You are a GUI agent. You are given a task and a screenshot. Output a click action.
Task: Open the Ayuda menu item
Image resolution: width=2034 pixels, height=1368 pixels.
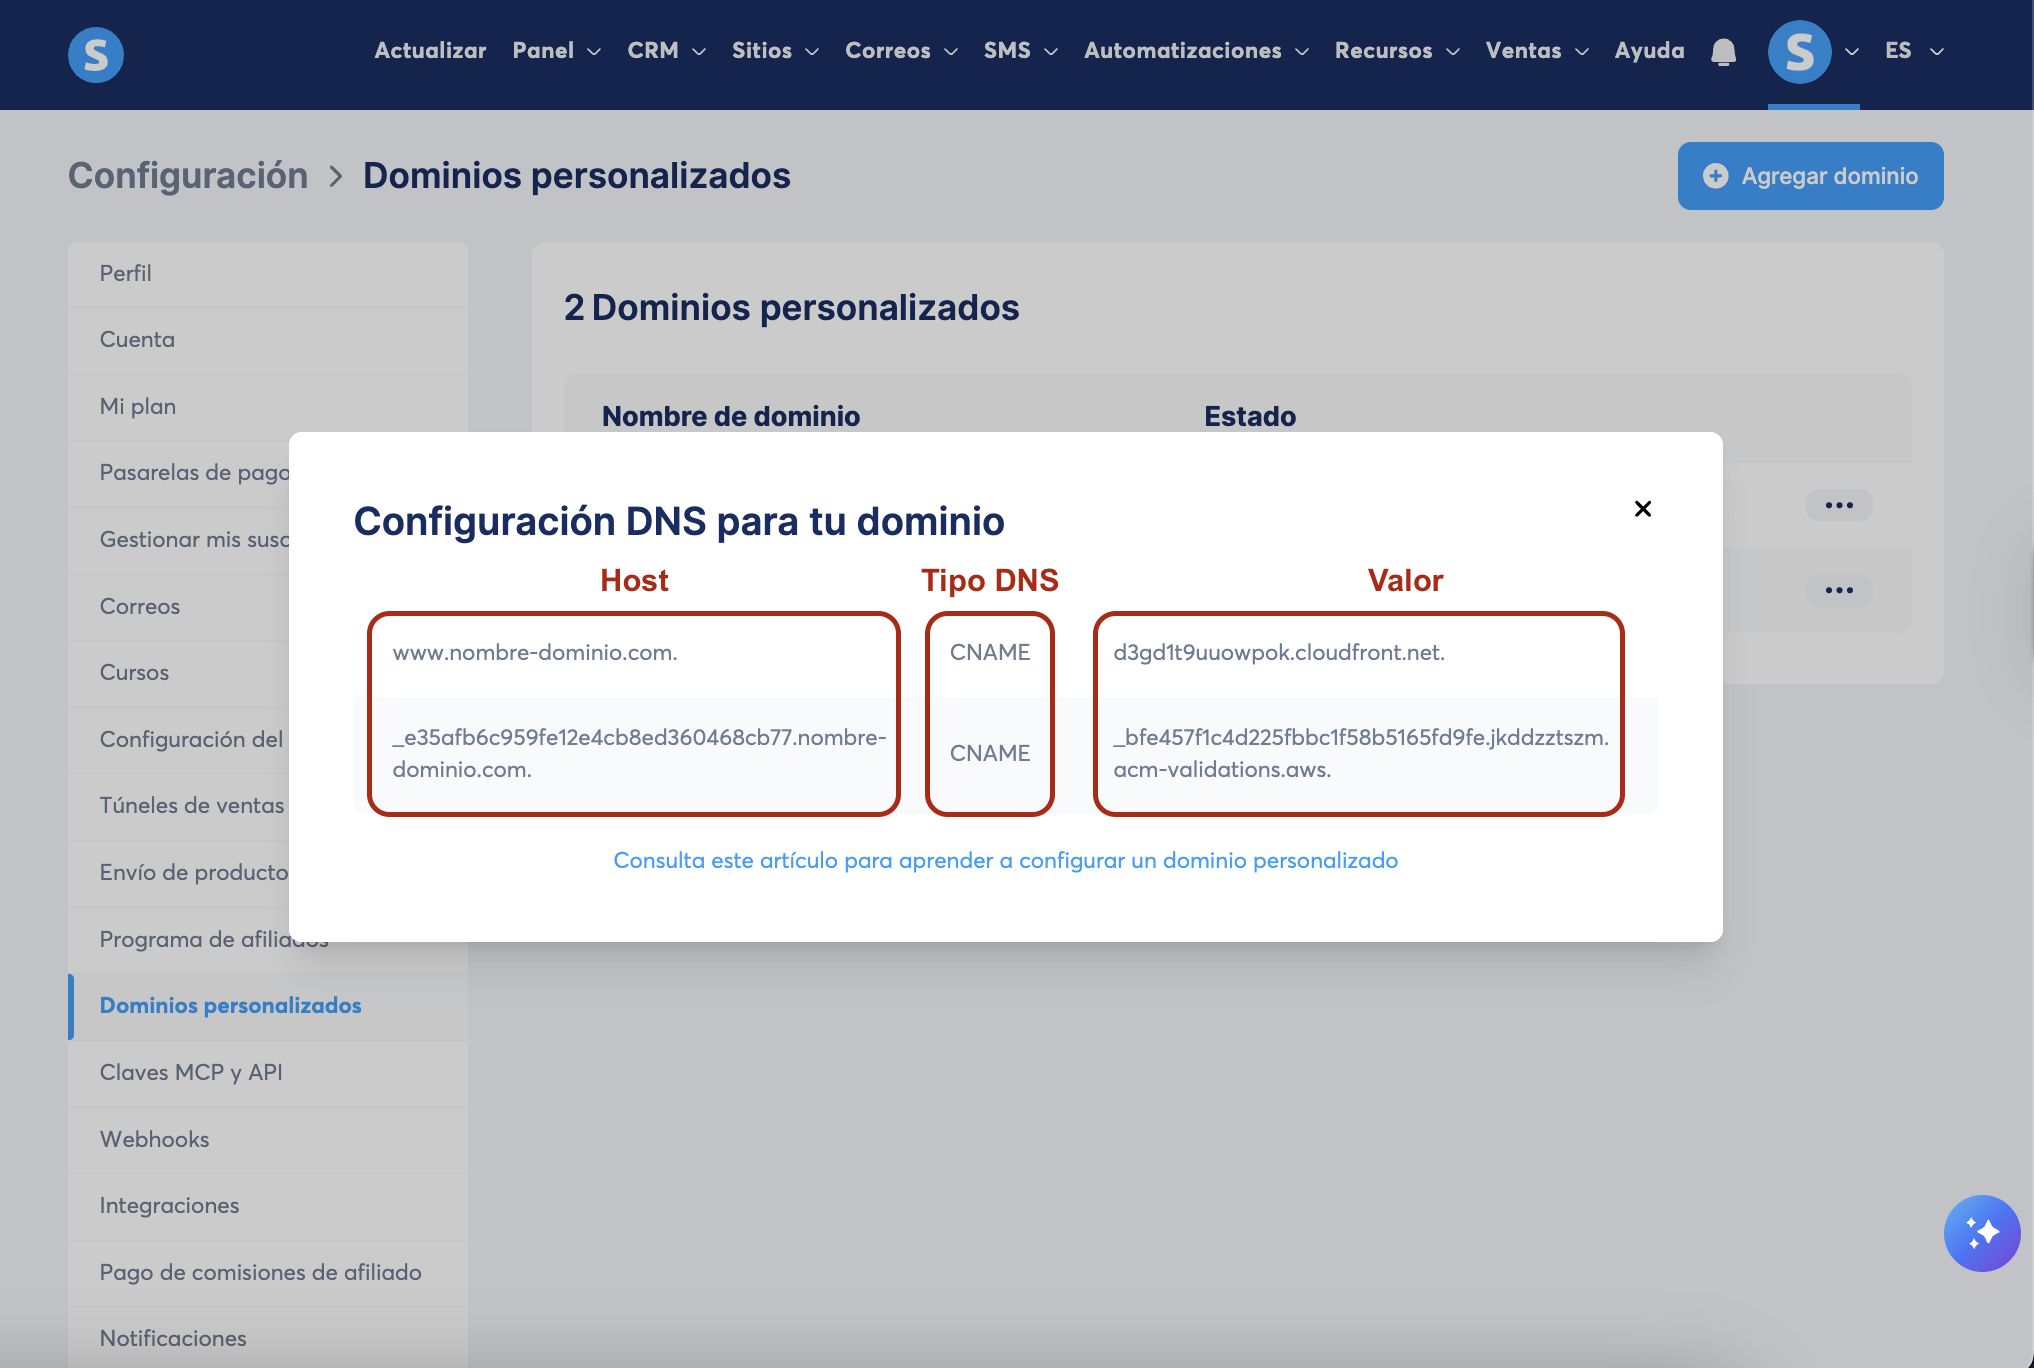(x=1649, y=51)
